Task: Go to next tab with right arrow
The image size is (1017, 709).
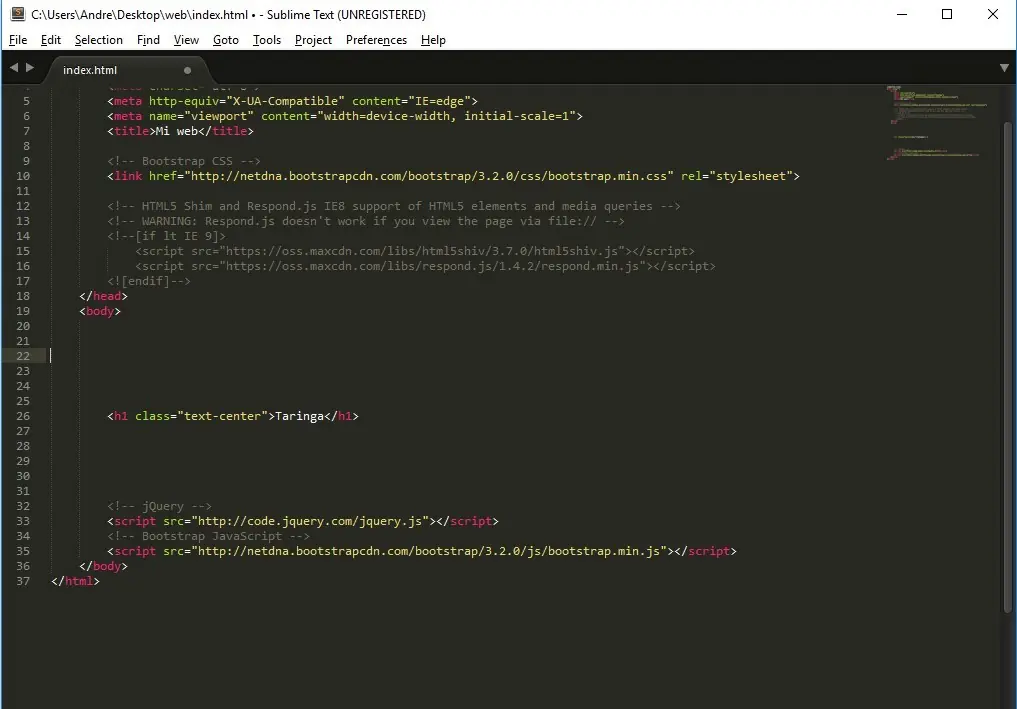Action: [30, 67]
